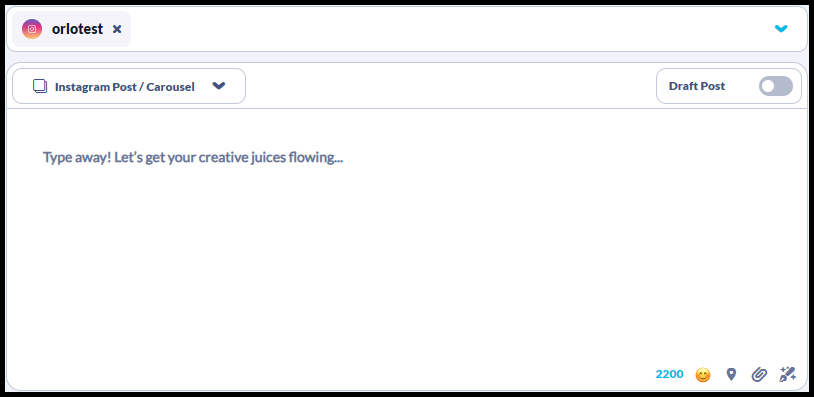Image resolution: width=814 pixels, height=397 pixels.
Task: Open the Instagram Post / Carousel dropdown
Action: coord(129,86)
